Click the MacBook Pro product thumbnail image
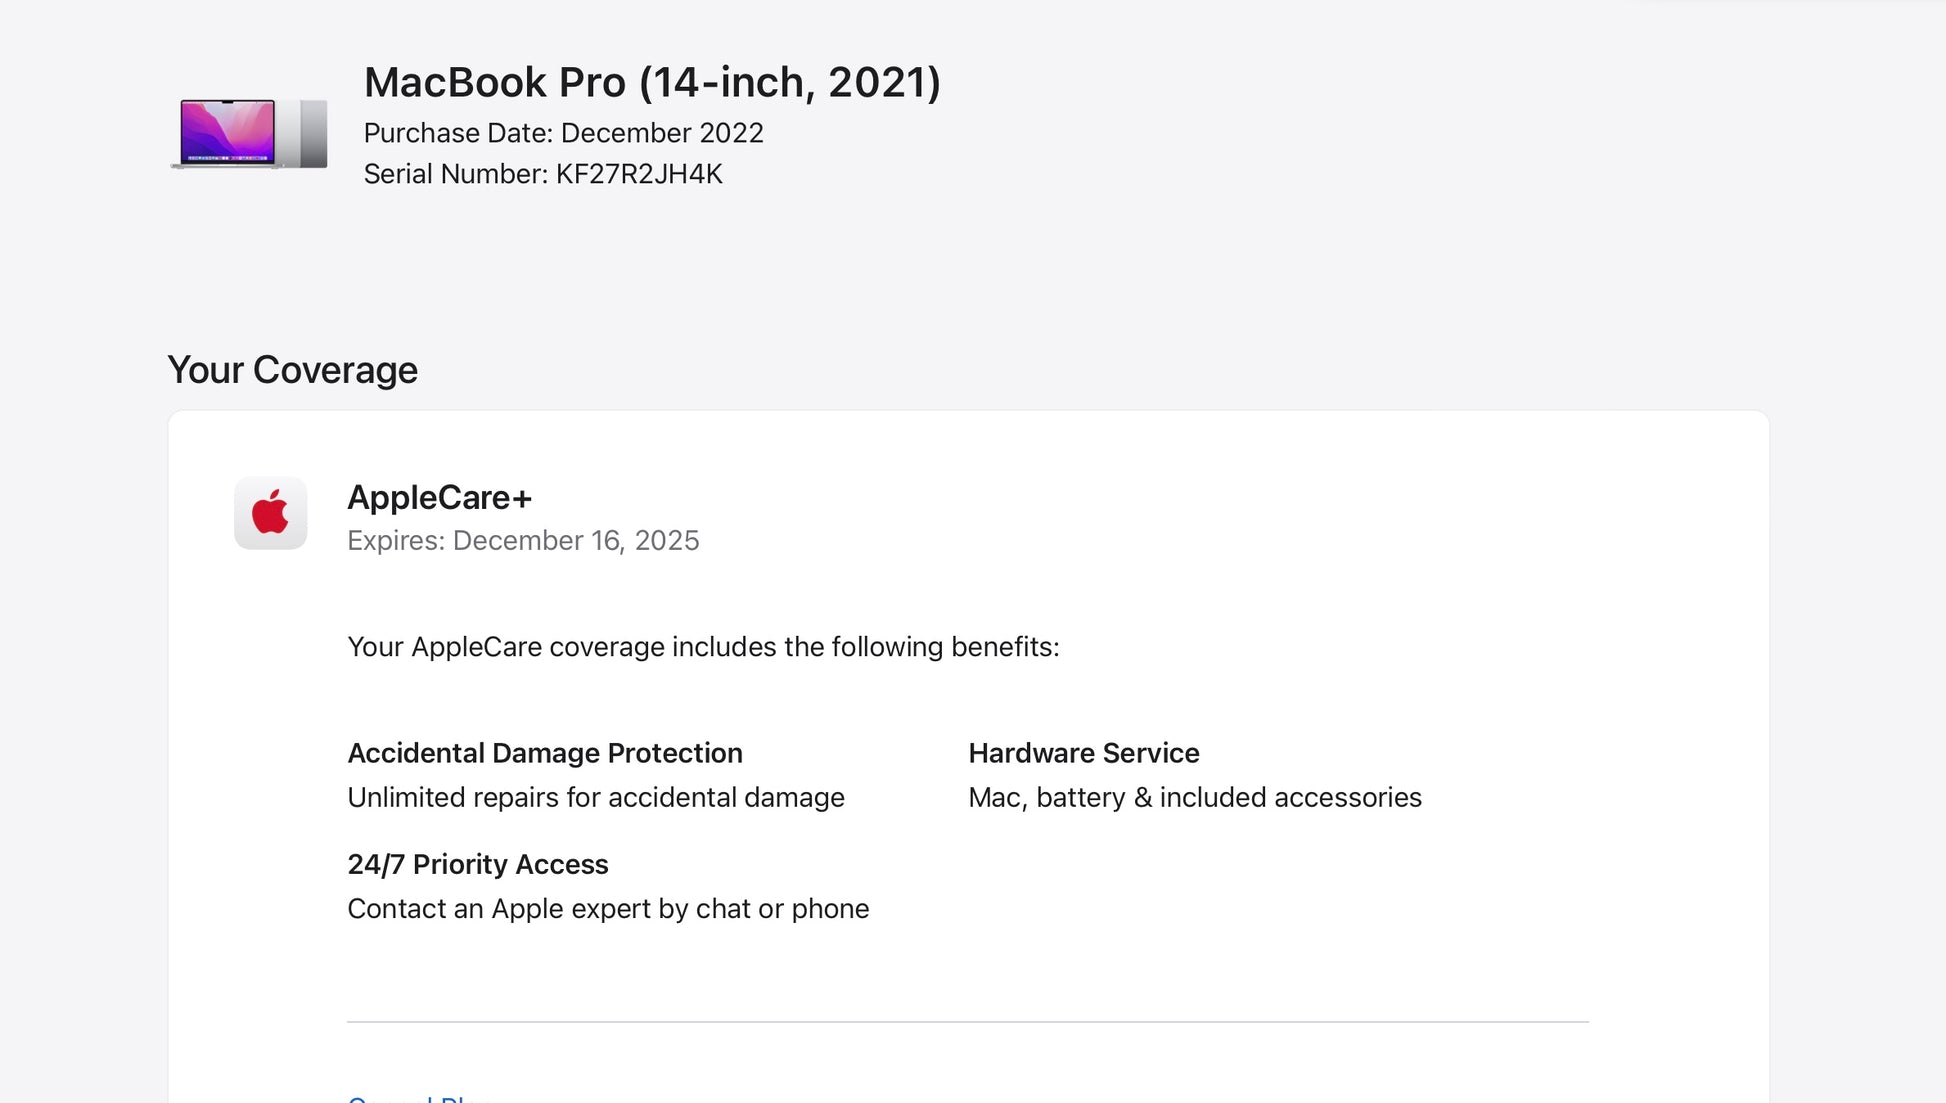The height and width of the screenshot is (1103, 1946). pyautogui.click(x=249, y=133)
